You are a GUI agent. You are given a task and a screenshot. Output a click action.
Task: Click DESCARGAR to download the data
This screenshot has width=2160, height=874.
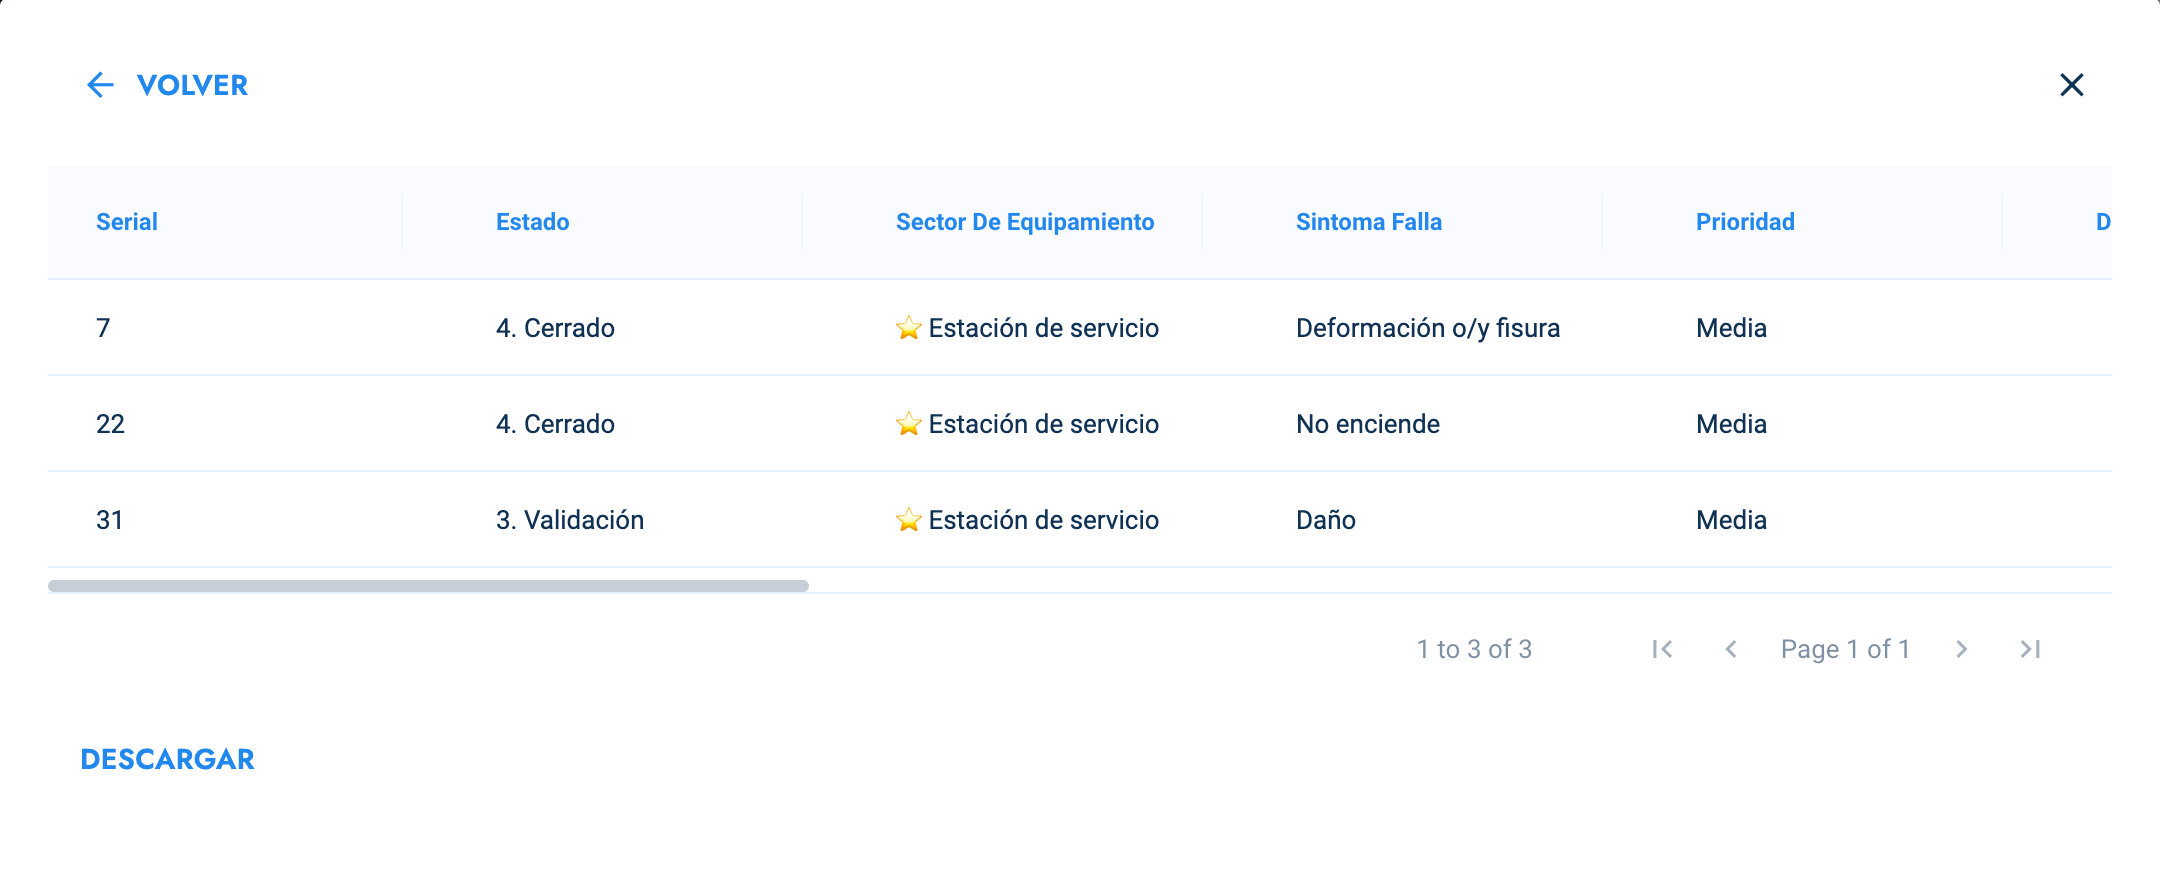pyautogui.click(x=166, y=759)
